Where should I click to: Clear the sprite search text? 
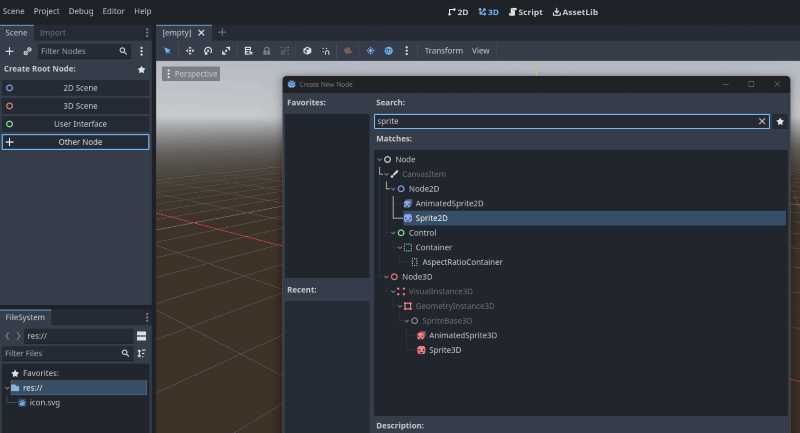coord(762,121)
